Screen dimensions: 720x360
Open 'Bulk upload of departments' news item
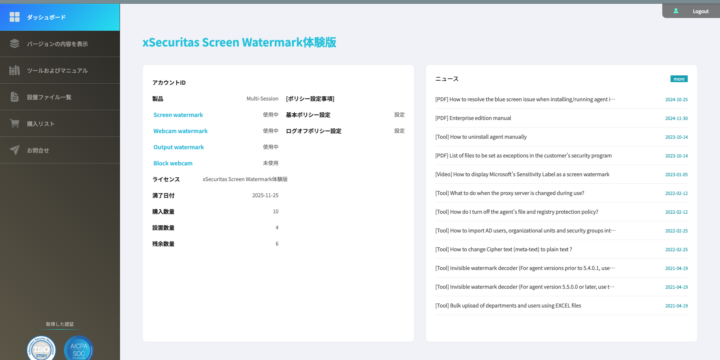click(x=508, y=305)
